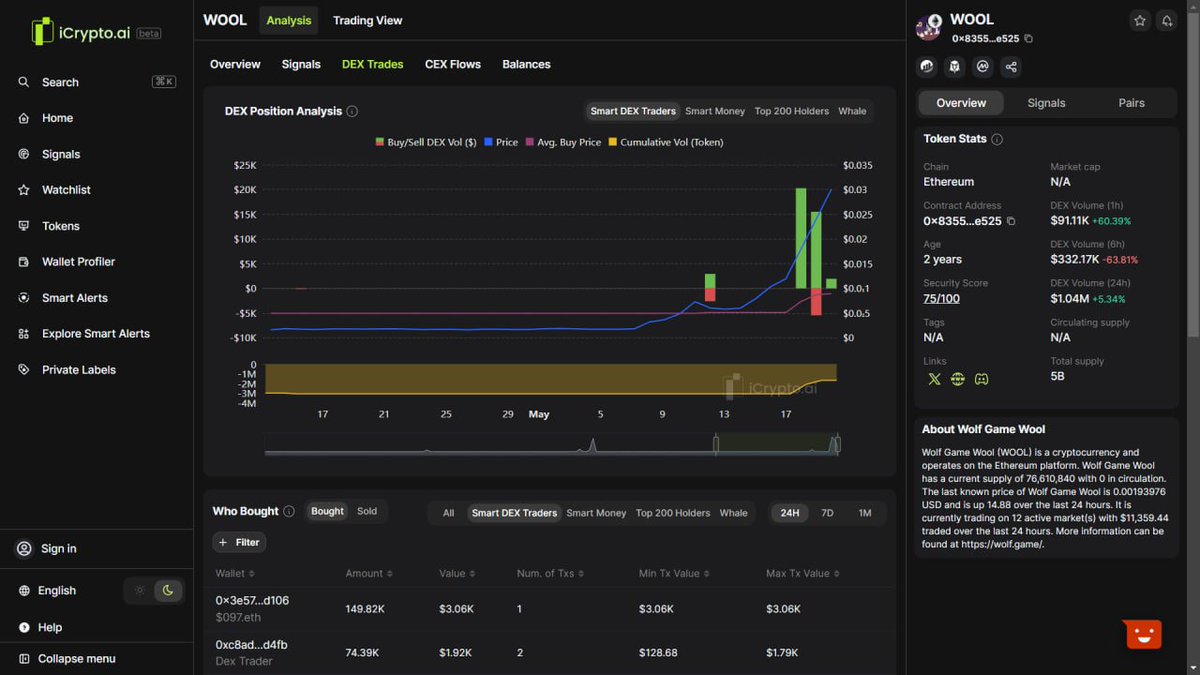Screen dimensions: 1200x675
Task: Show info tooltip for Token Stats
Action: pyautogui.click(x=997, y=139)
